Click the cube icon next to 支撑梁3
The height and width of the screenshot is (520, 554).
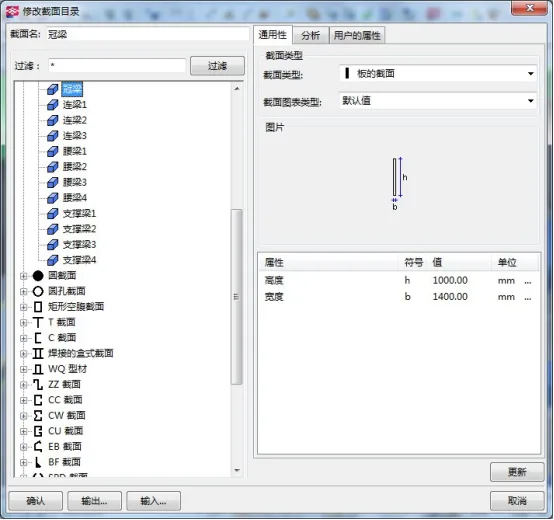[x=53, y=245]
